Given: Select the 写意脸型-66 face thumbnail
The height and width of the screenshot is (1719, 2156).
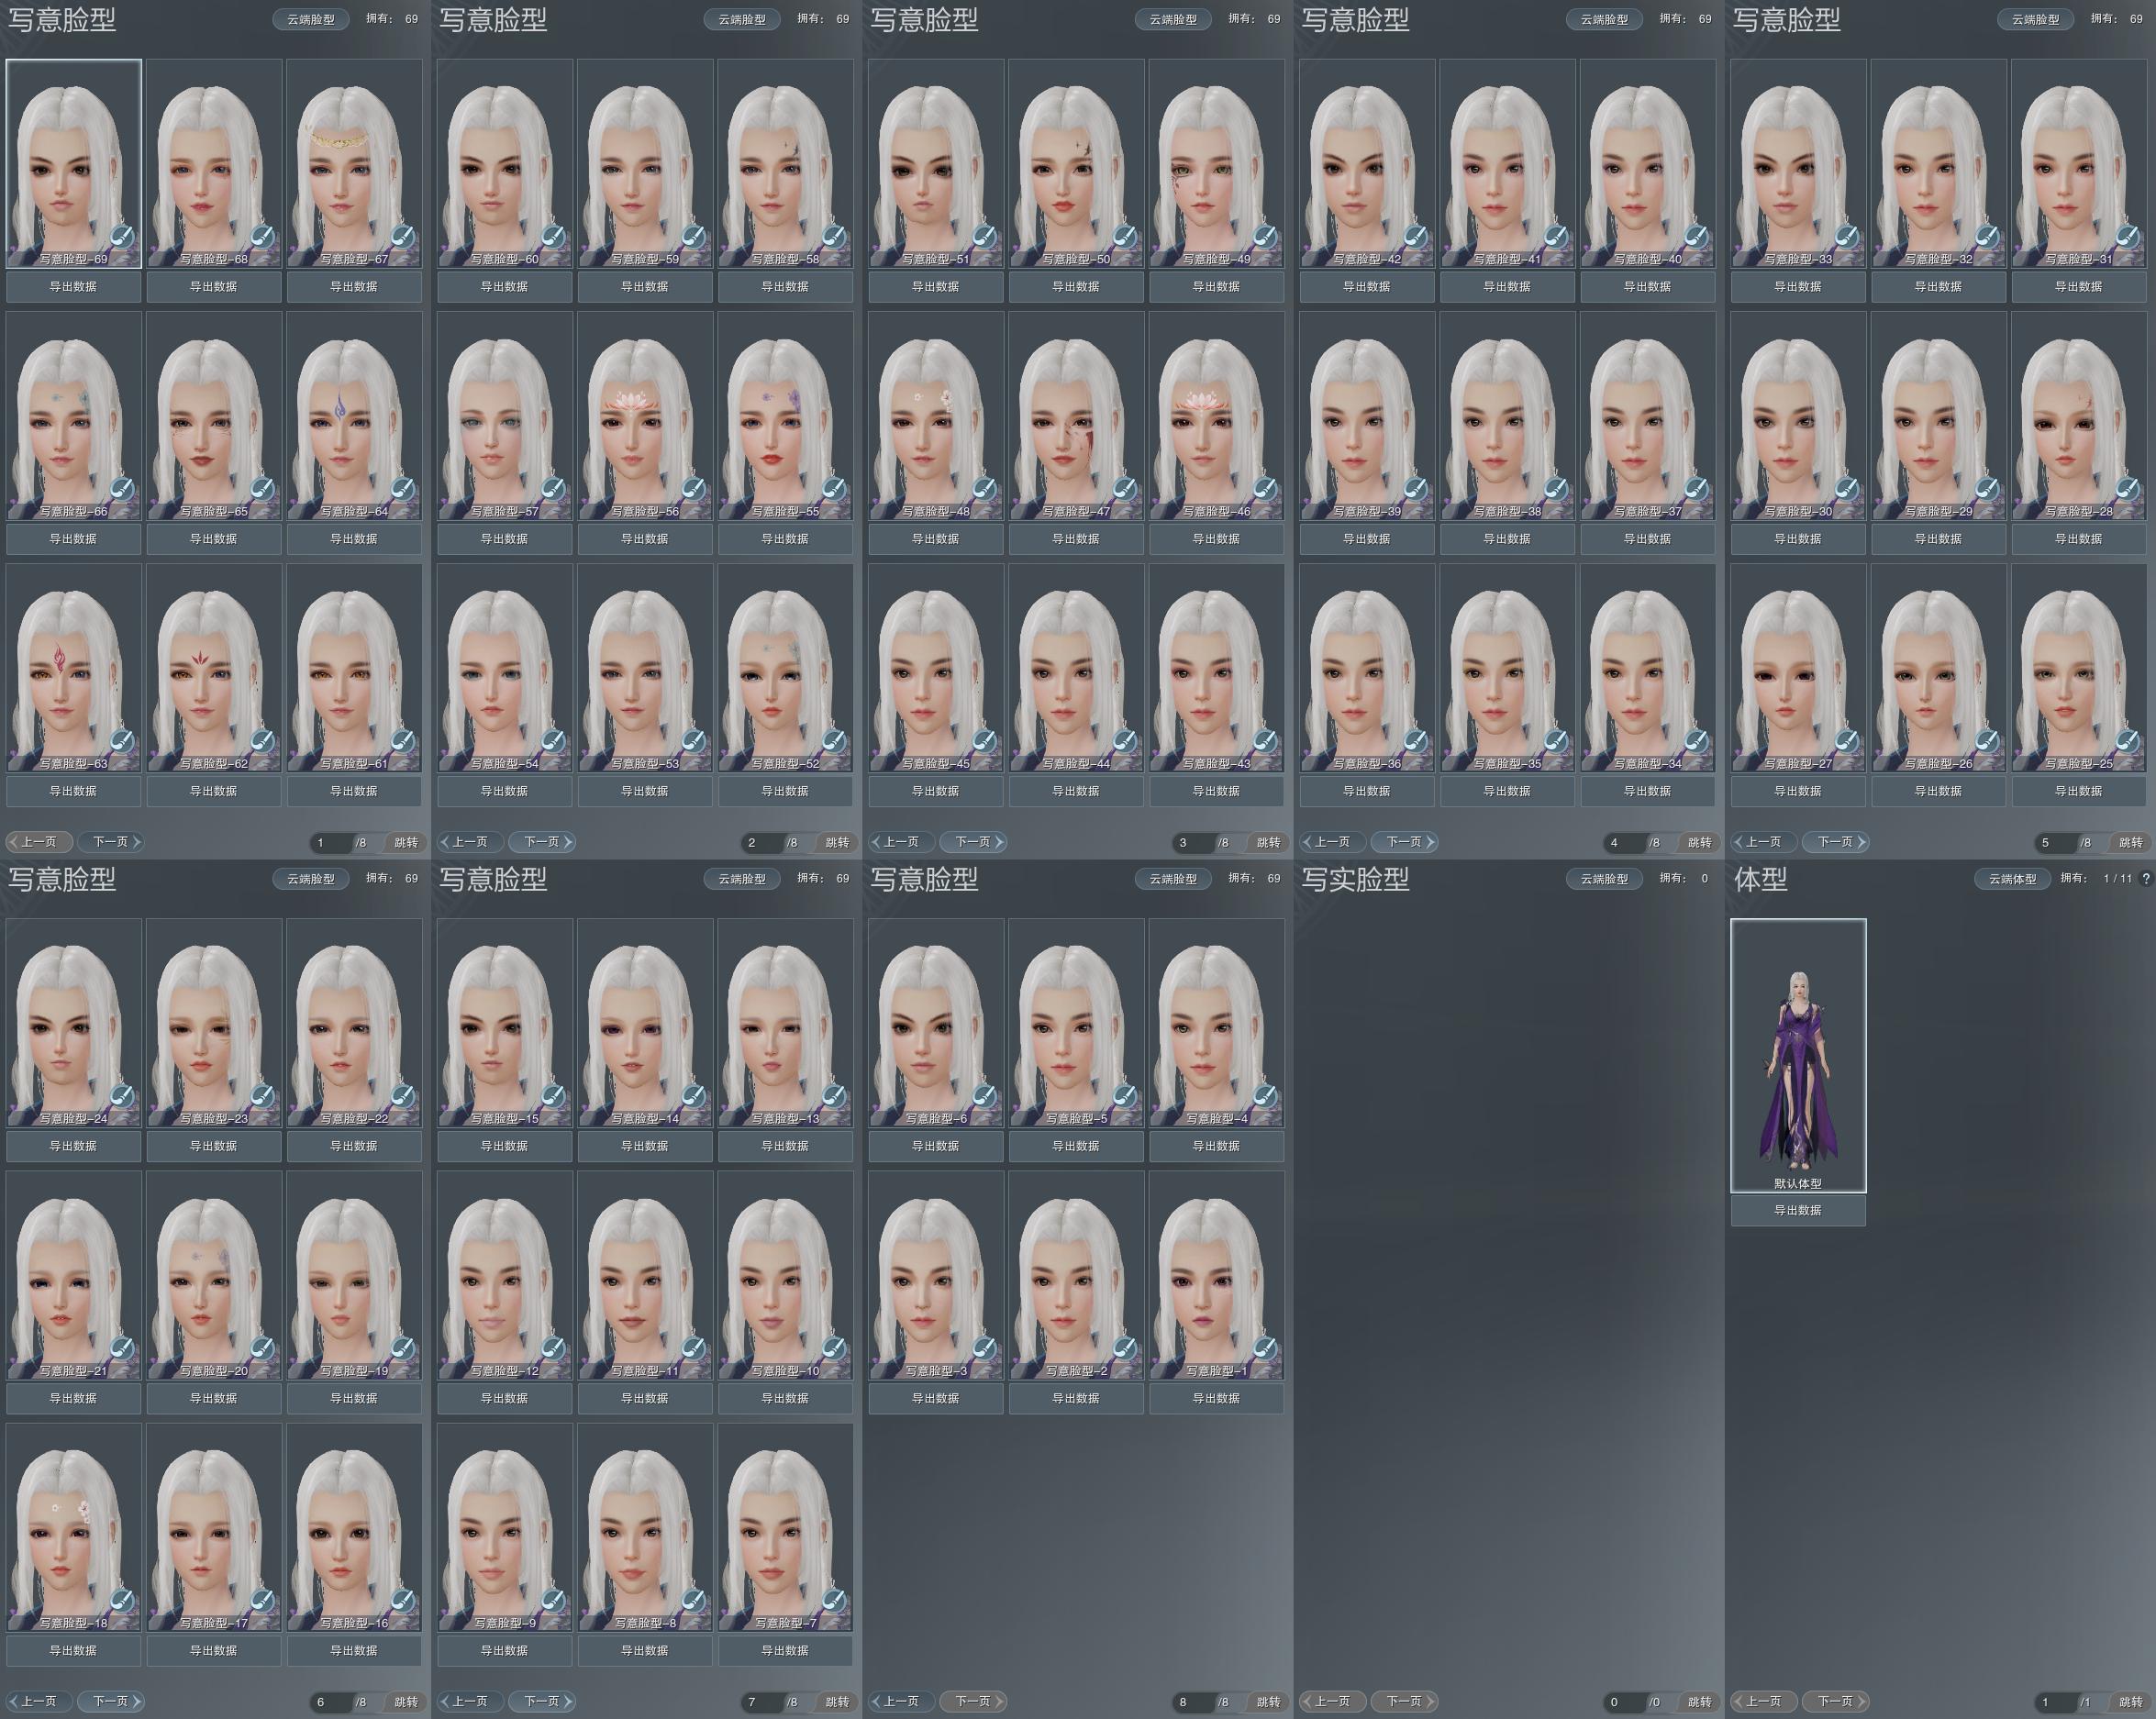Looking at the screenshot, I should tap(73, 415).
